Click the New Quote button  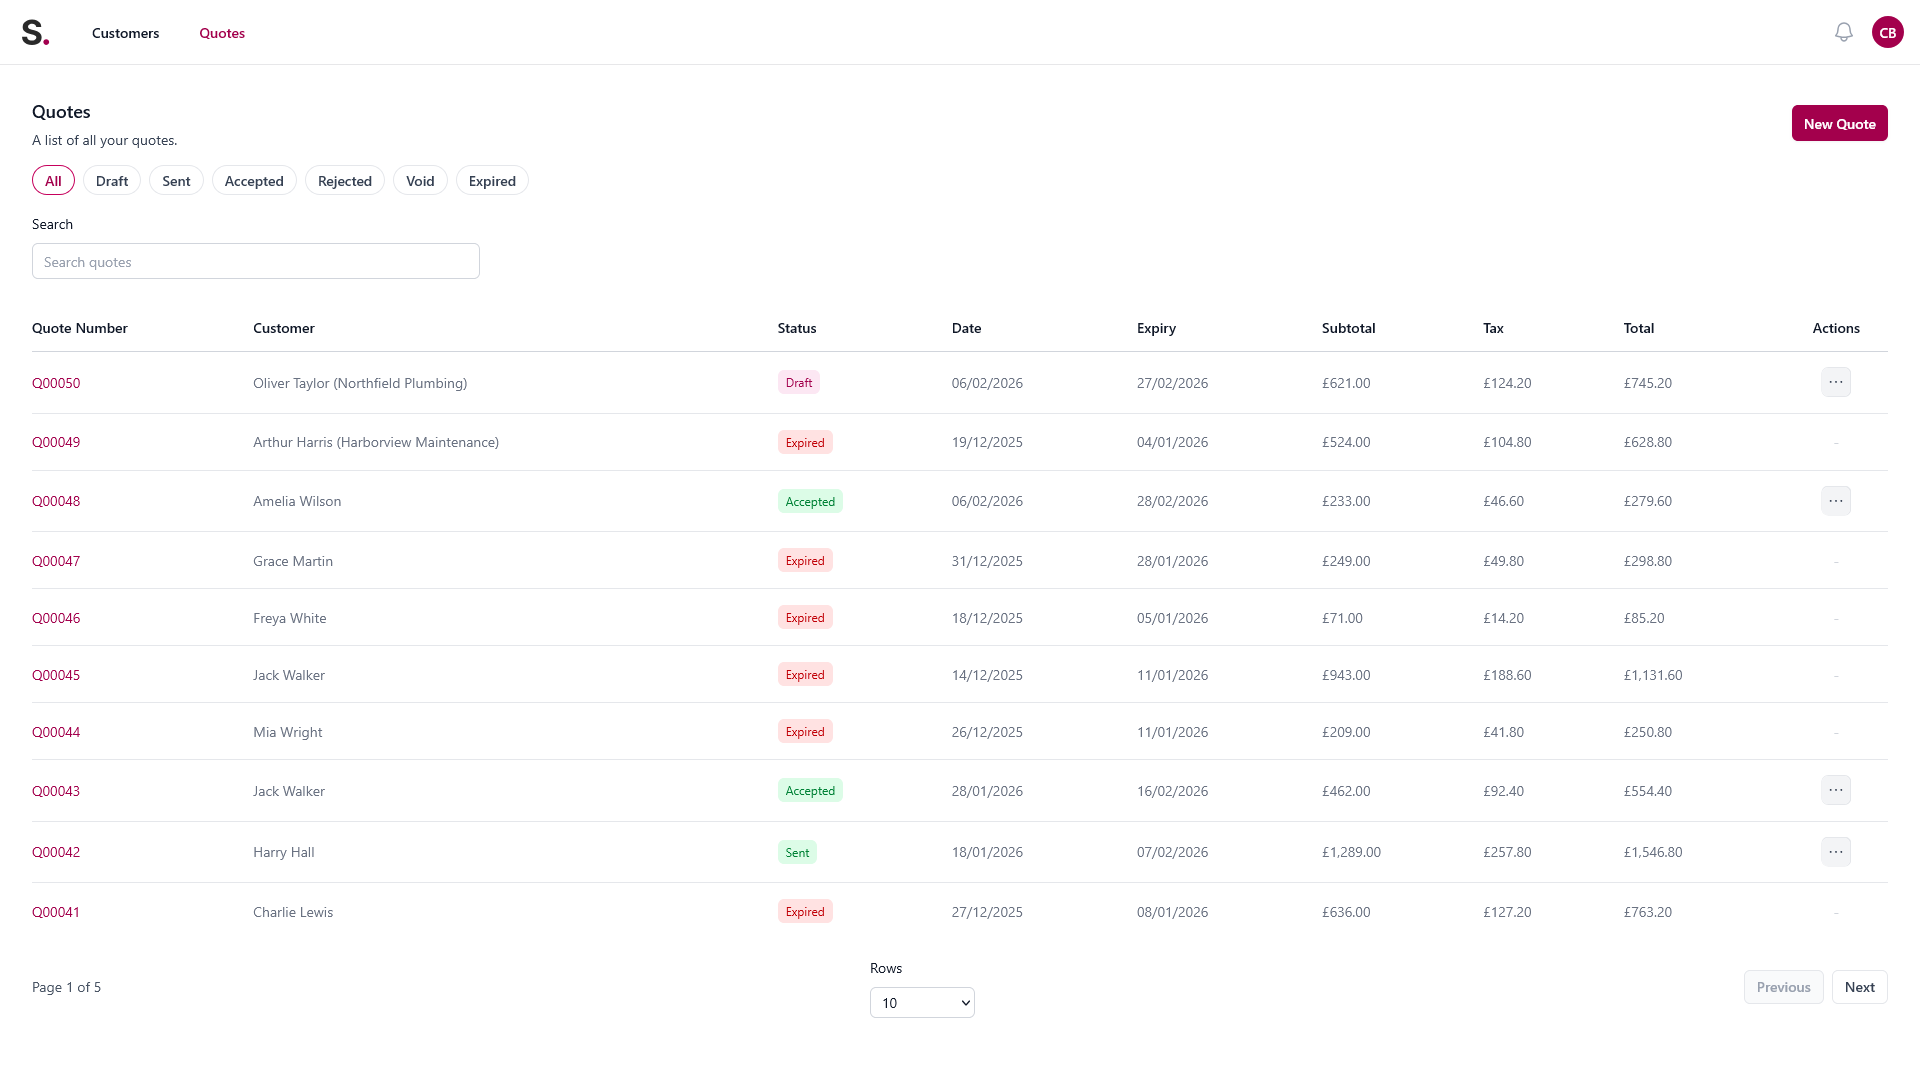tap(1838, 124)
